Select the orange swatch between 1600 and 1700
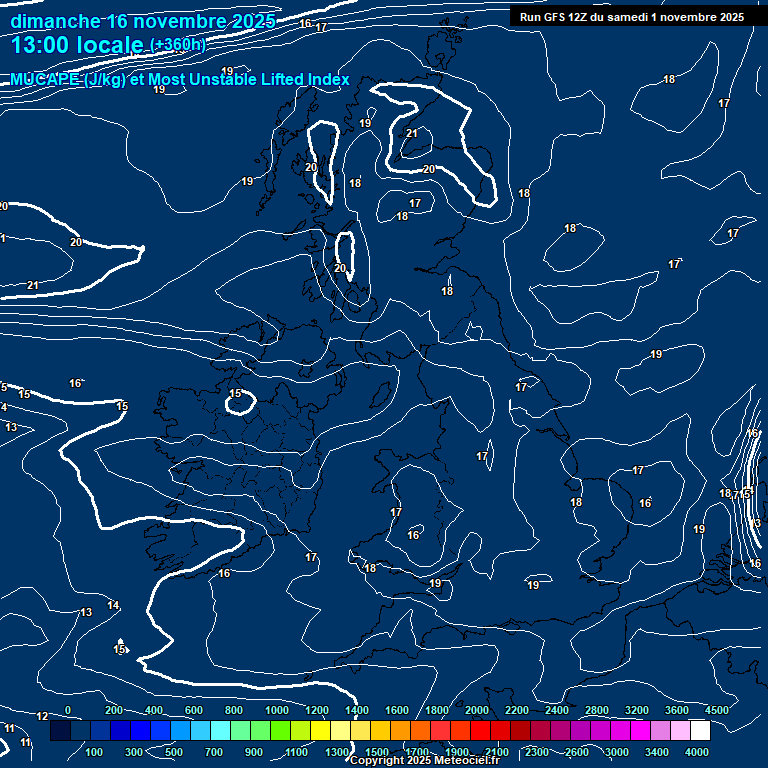 point(401,730)
